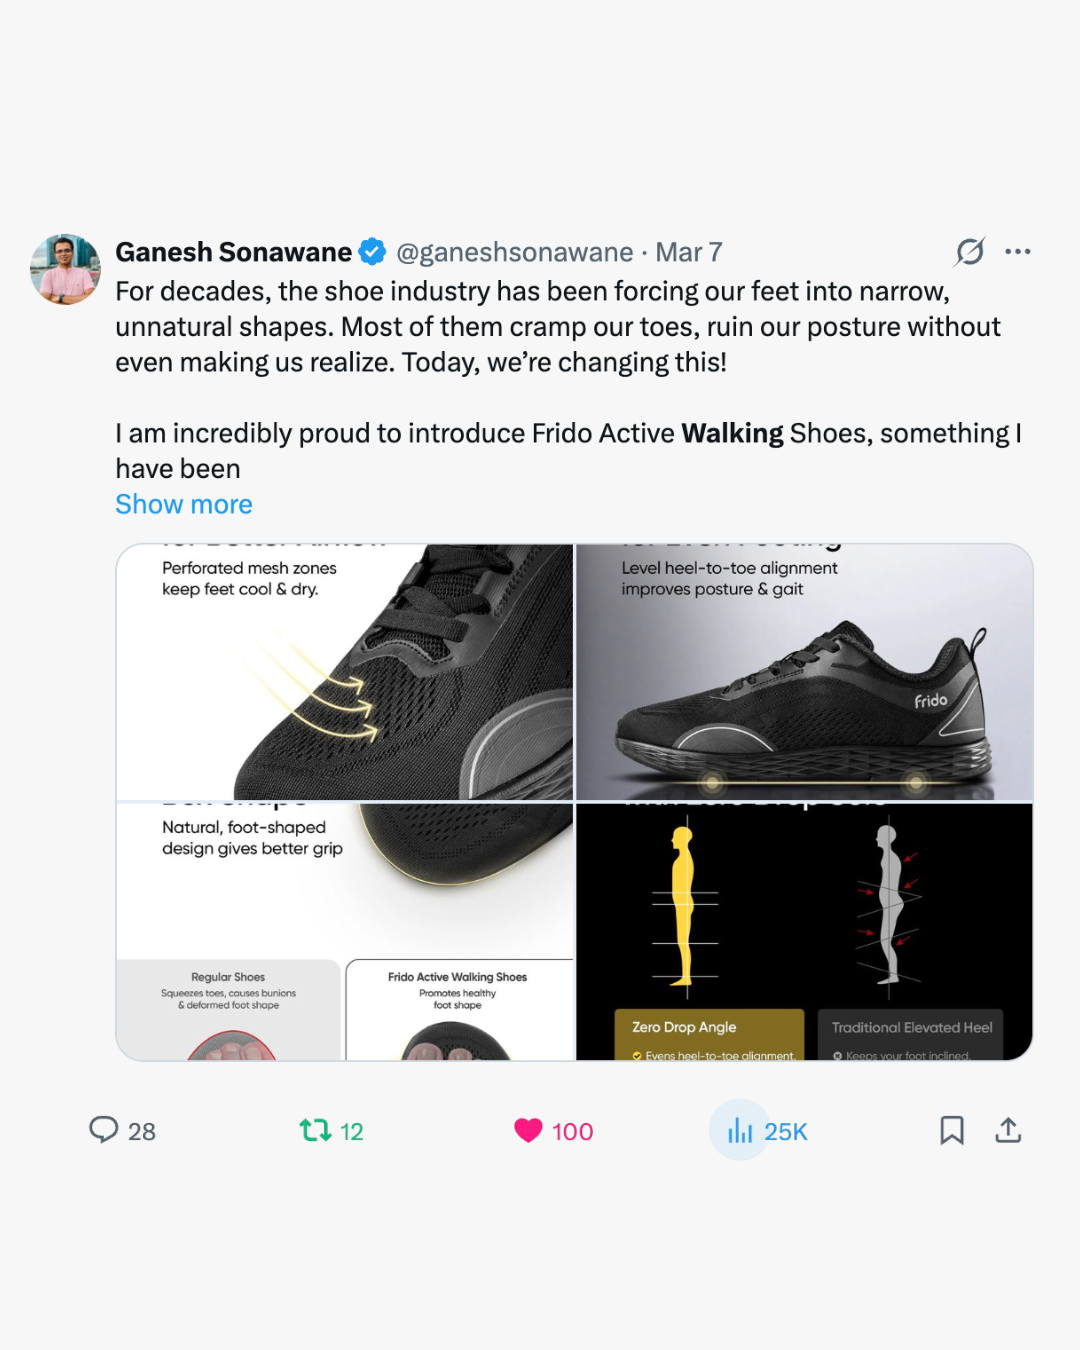Open the level heel-to-toe alignment image
Screen dimensions: 1080x1350
tap(805, 672)
